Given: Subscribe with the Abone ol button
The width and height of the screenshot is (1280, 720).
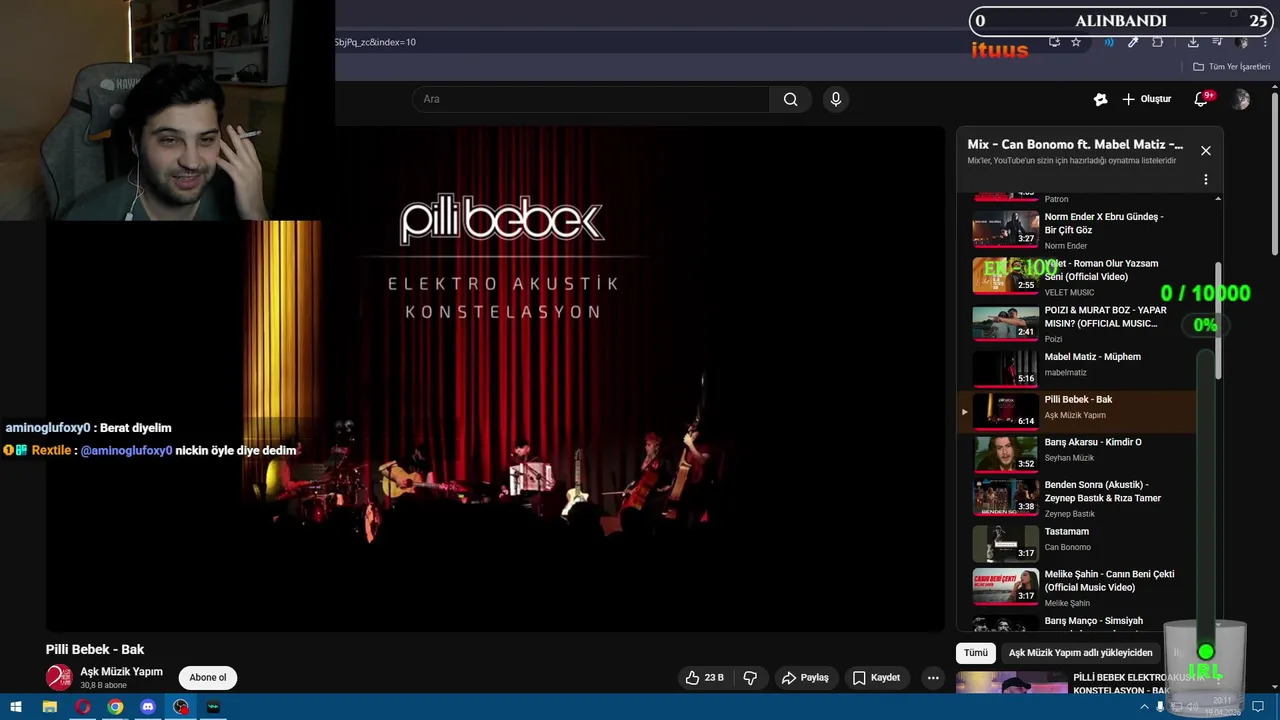Looking at the screenshot, I should click(x=208, y=677).
